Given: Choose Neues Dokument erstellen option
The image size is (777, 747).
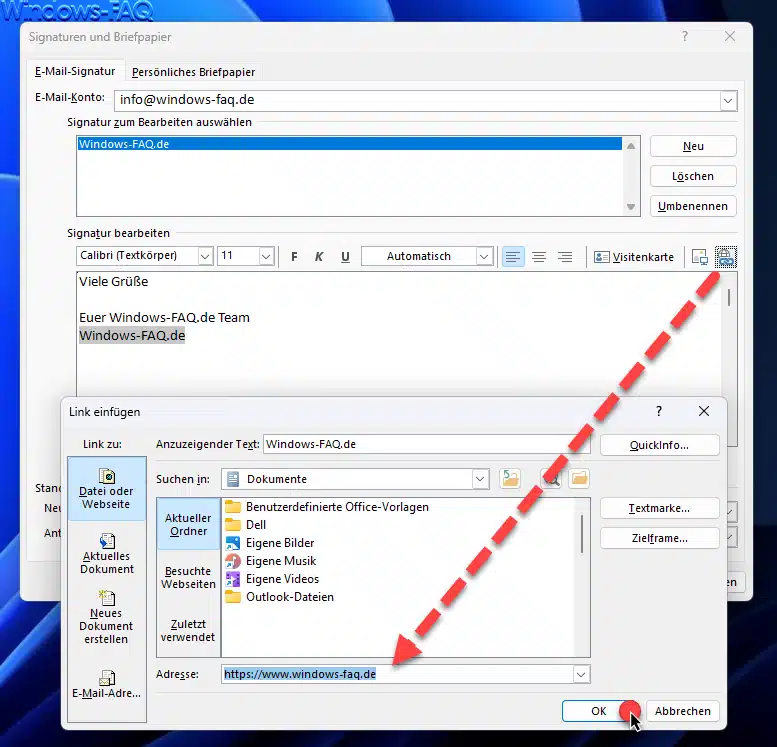Looking at the screenshot, I should click(x=107, y=617).
